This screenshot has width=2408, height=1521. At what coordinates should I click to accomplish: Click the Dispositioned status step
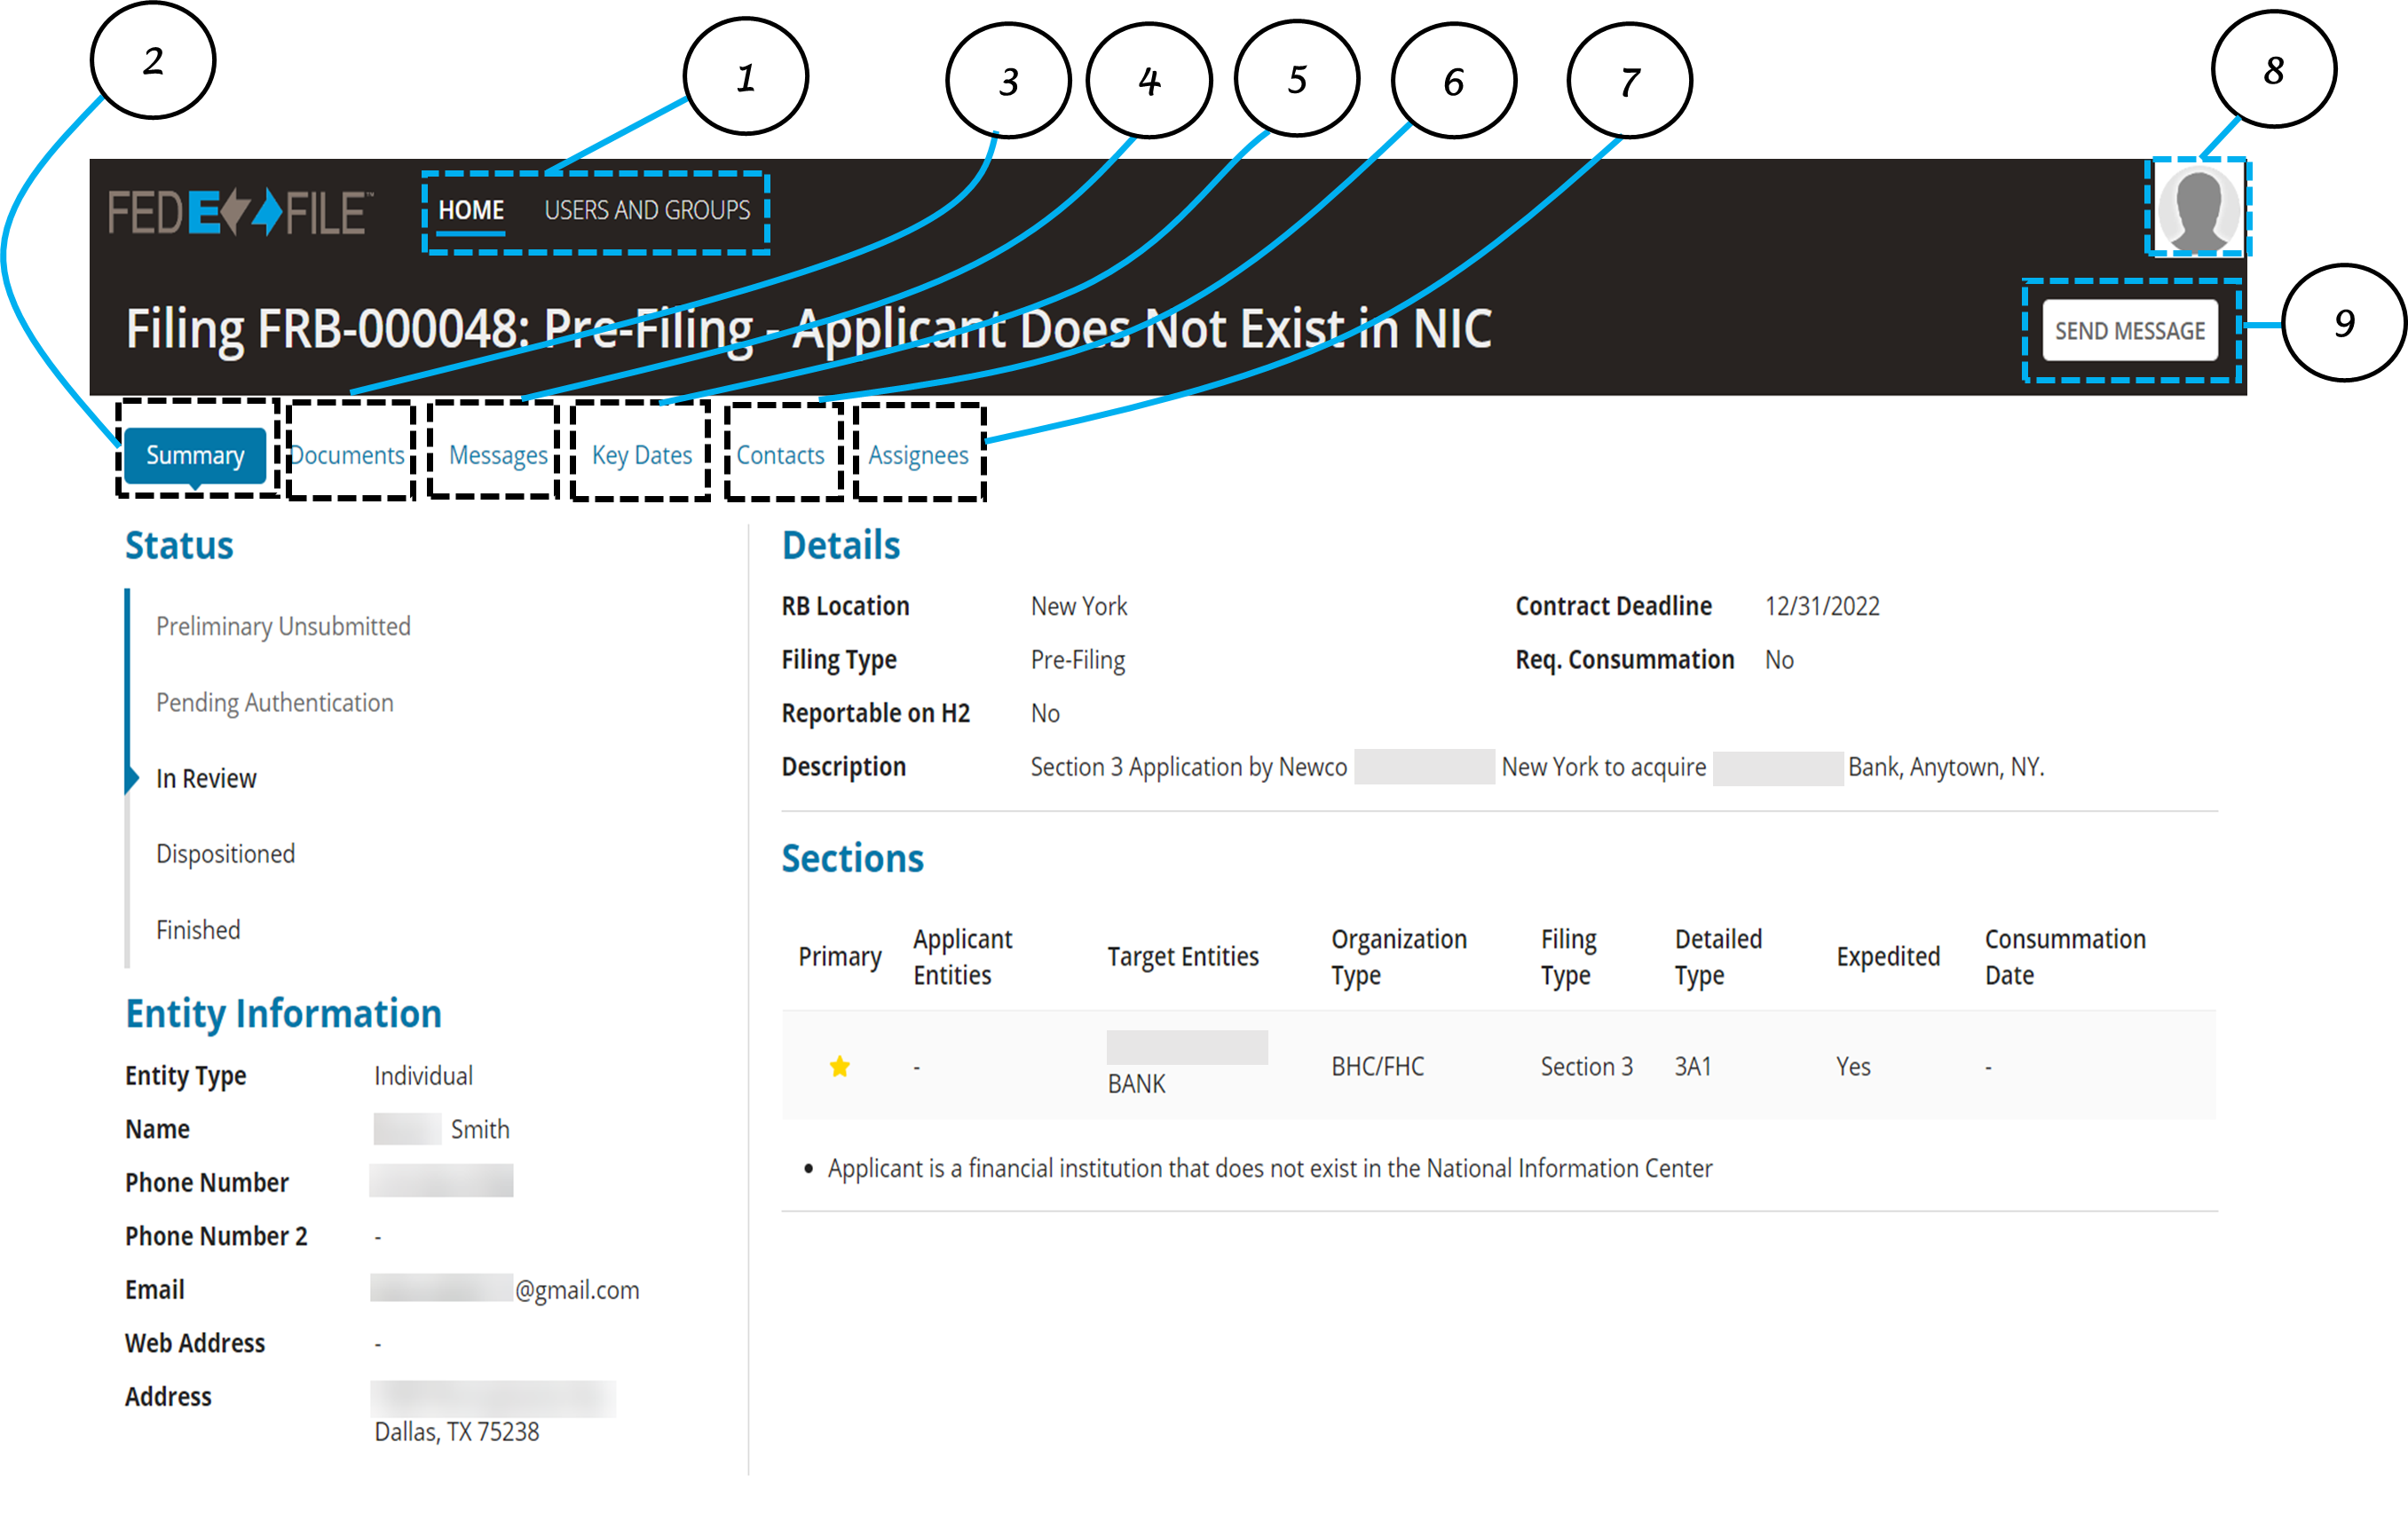click(x=226, y=854)
